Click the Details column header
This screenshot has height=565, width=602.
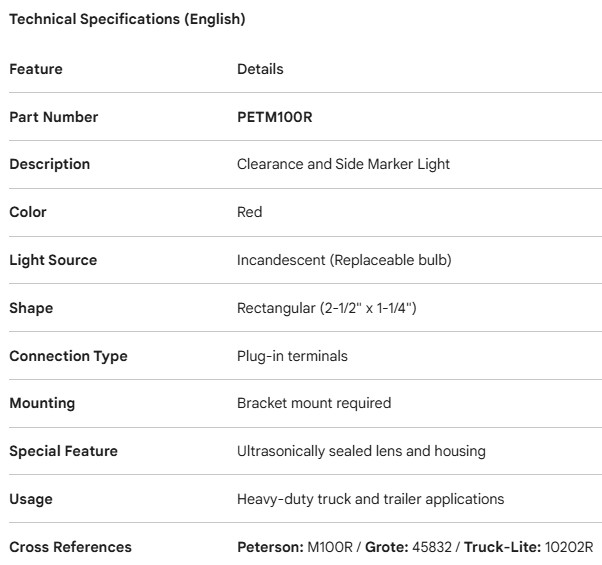(260, 69)
